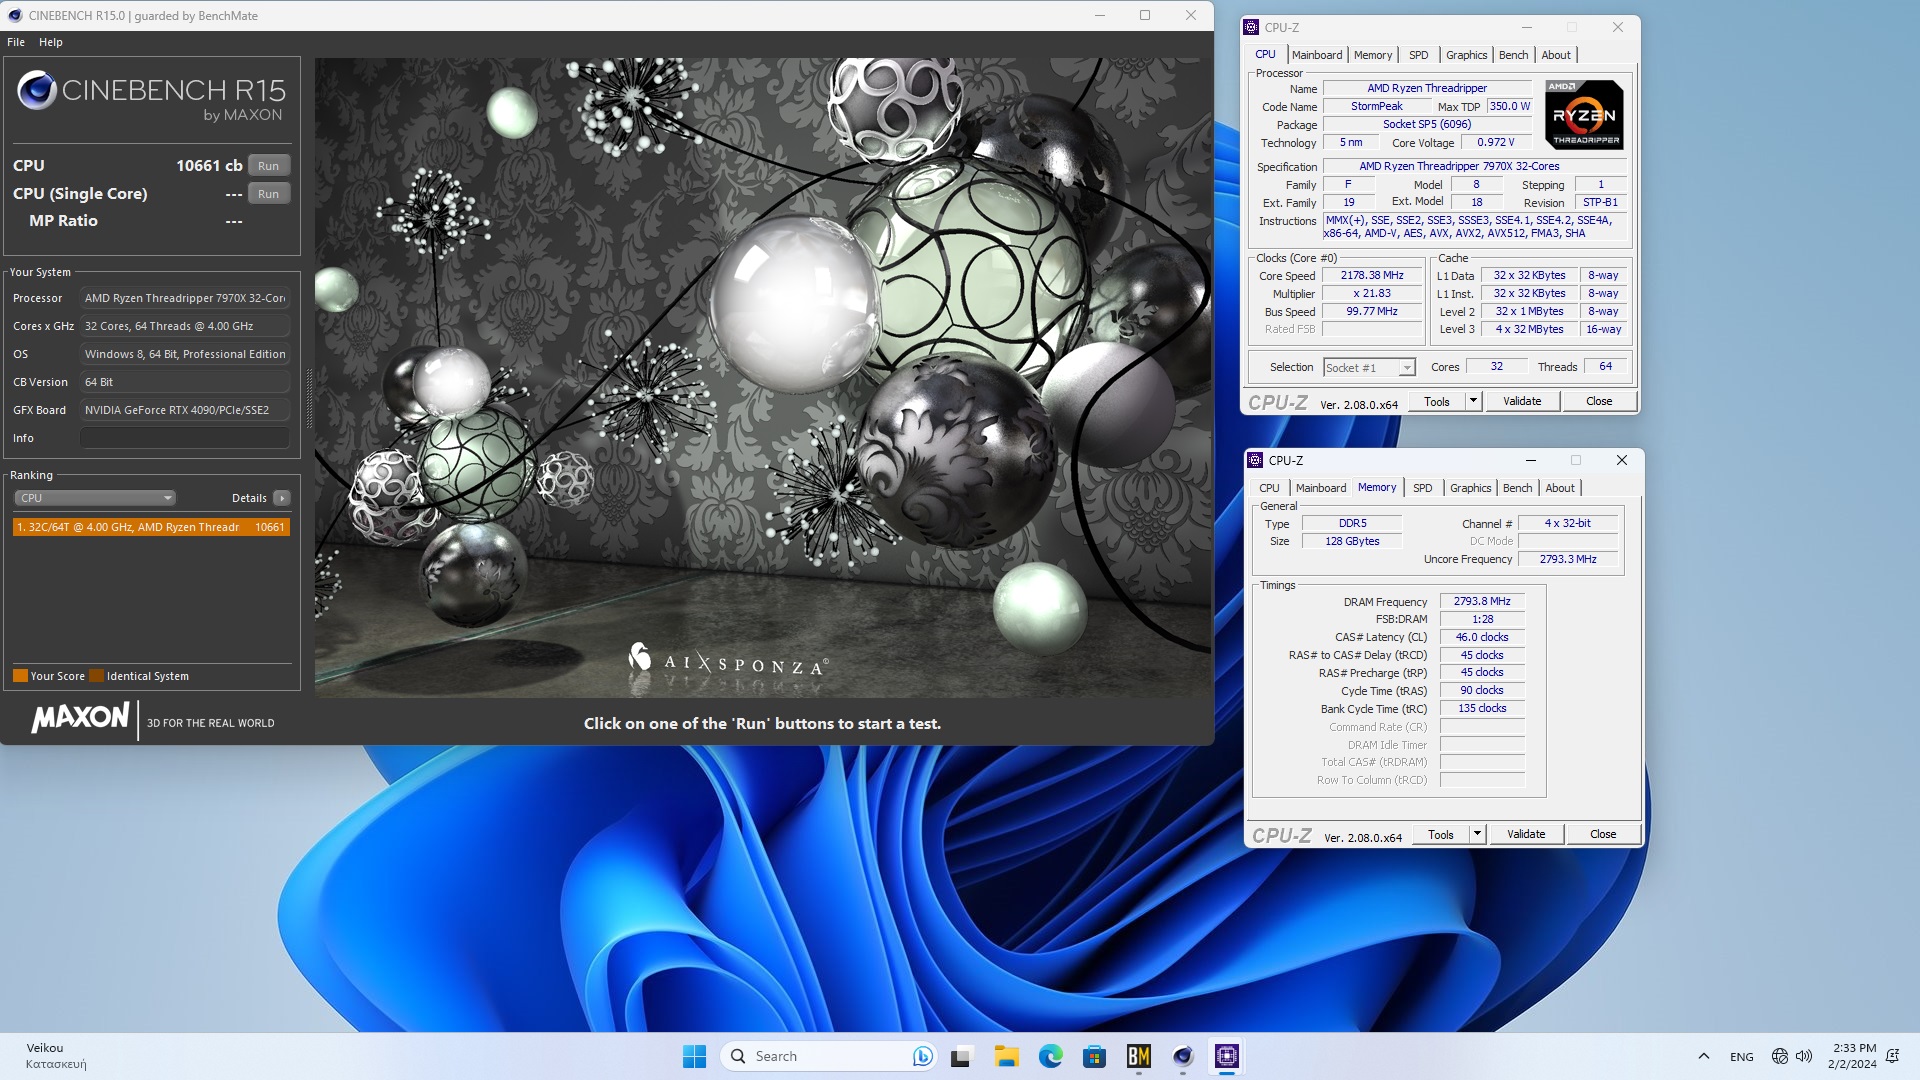Open the Veikou weather widget
Viewport: 1920px width, 1080px height.
pos(56,1056)
